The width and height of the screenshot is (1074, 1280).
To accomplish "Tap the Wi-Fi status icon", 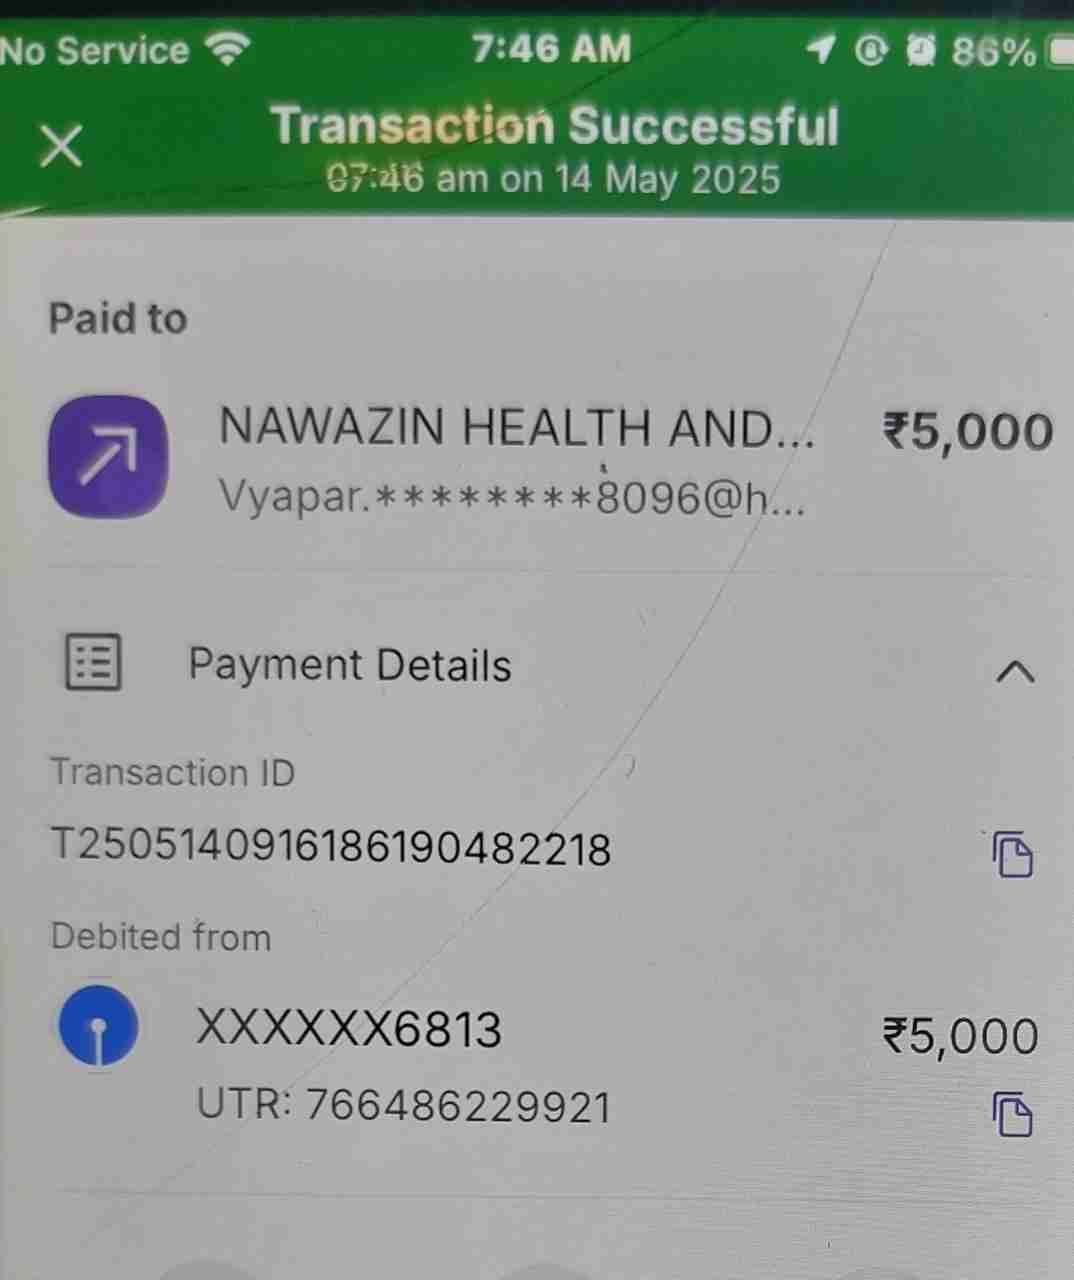I will point(228,49).
